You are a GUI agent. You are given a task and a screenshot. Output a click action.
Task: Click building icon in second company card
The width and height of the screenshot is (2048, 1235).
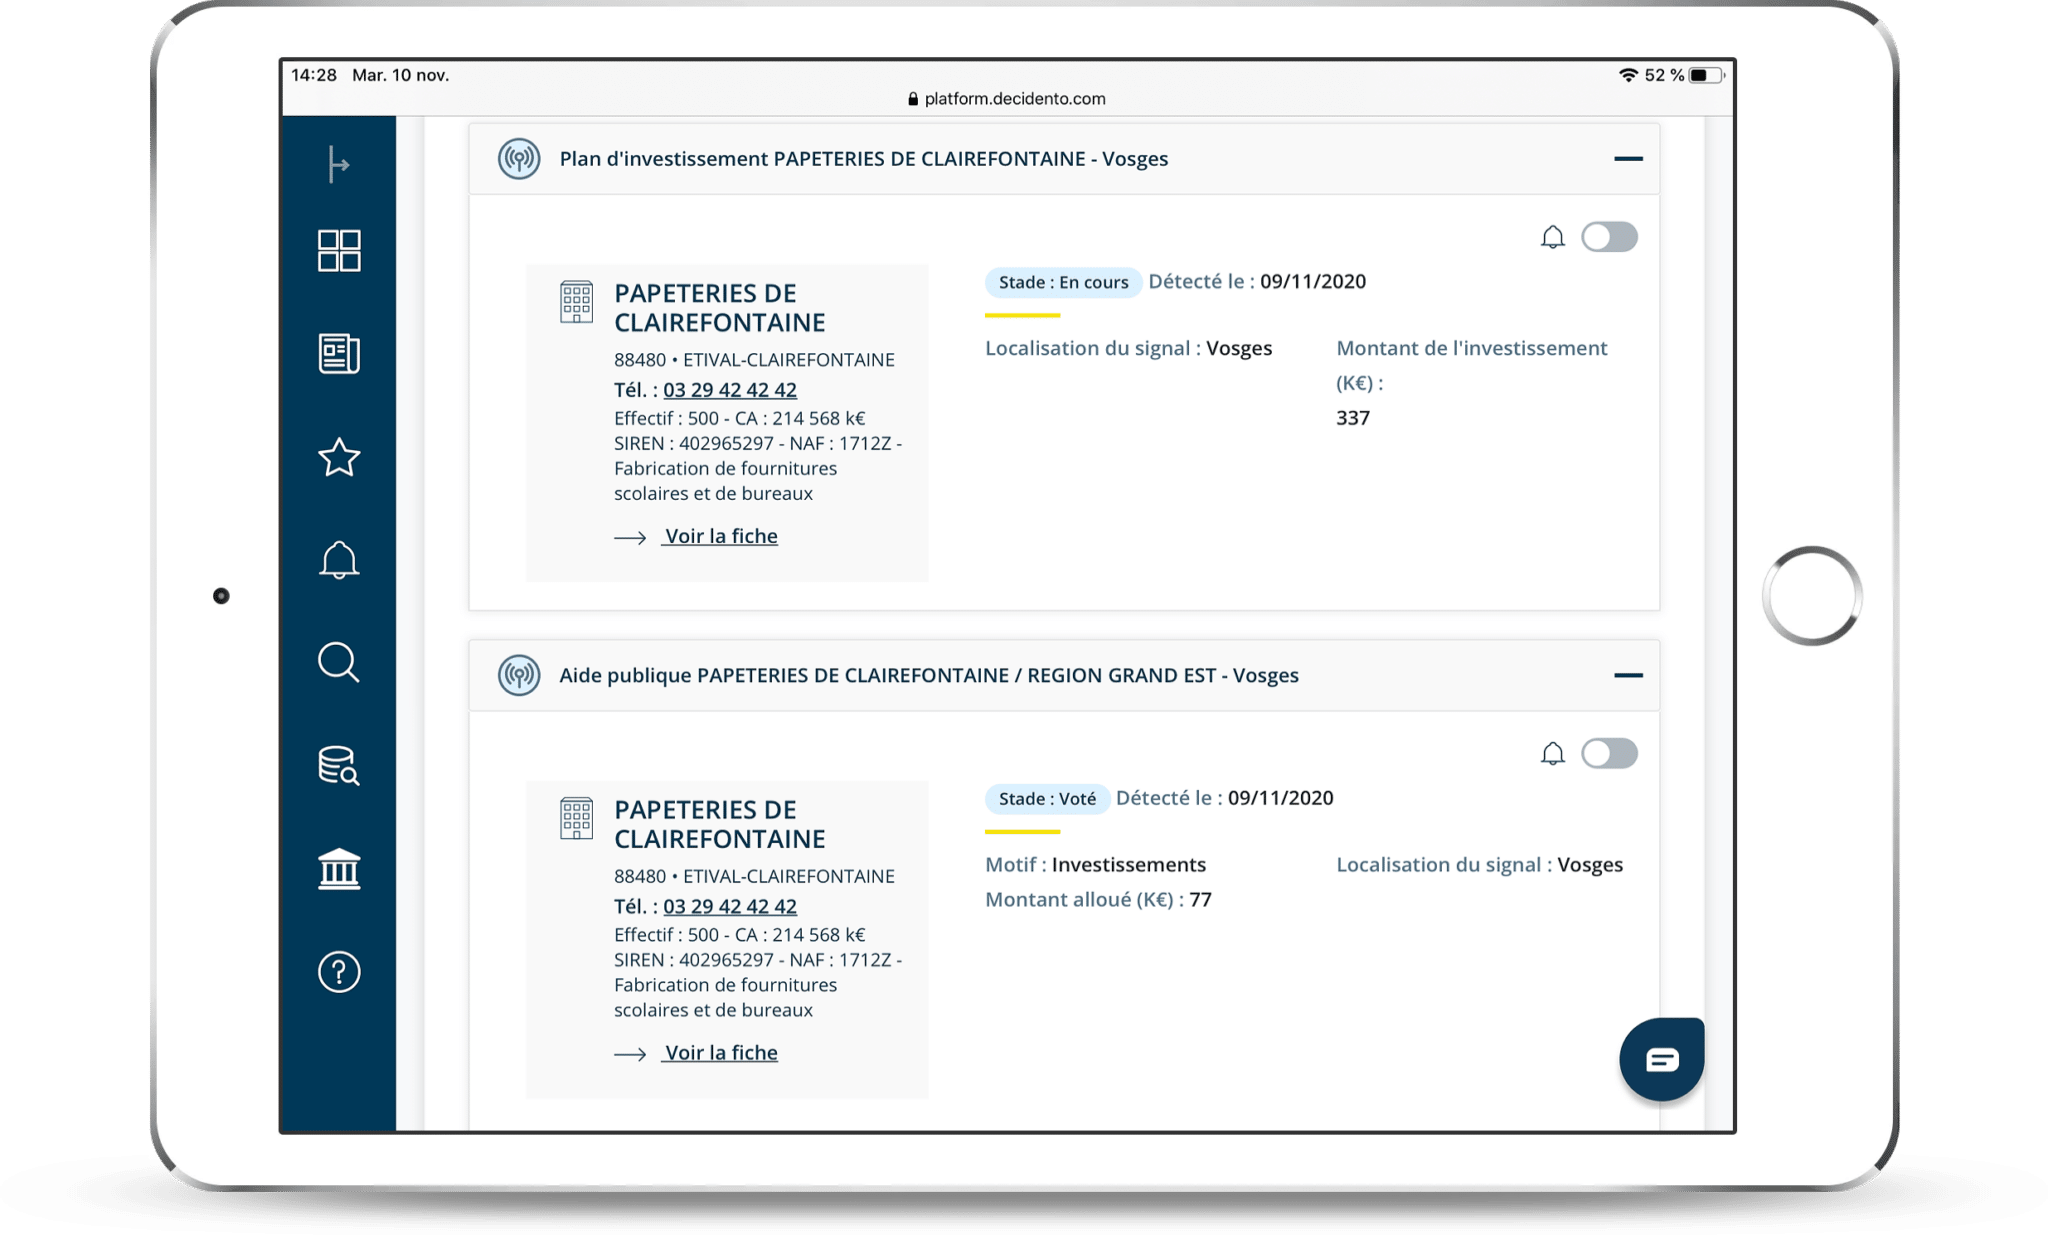pyautogui.click(x=576, y=818)
